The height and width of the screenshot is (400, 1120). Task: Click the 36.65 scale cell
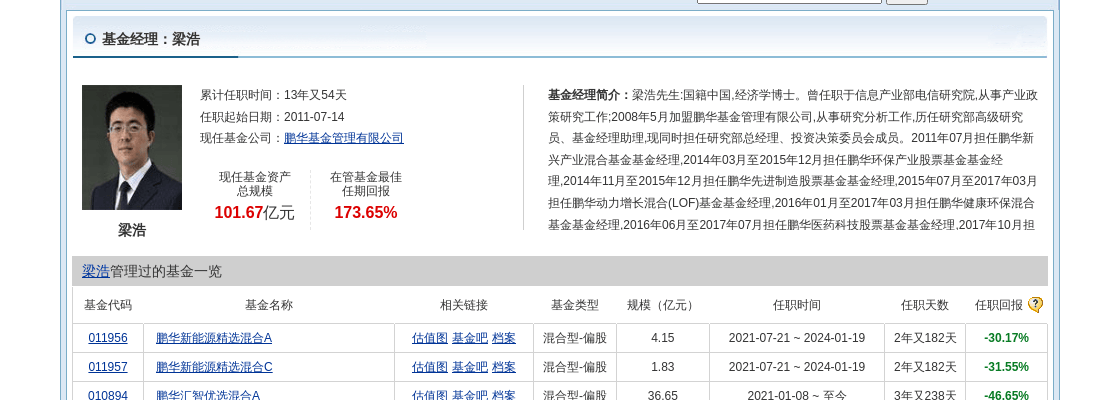coord(662,395)
